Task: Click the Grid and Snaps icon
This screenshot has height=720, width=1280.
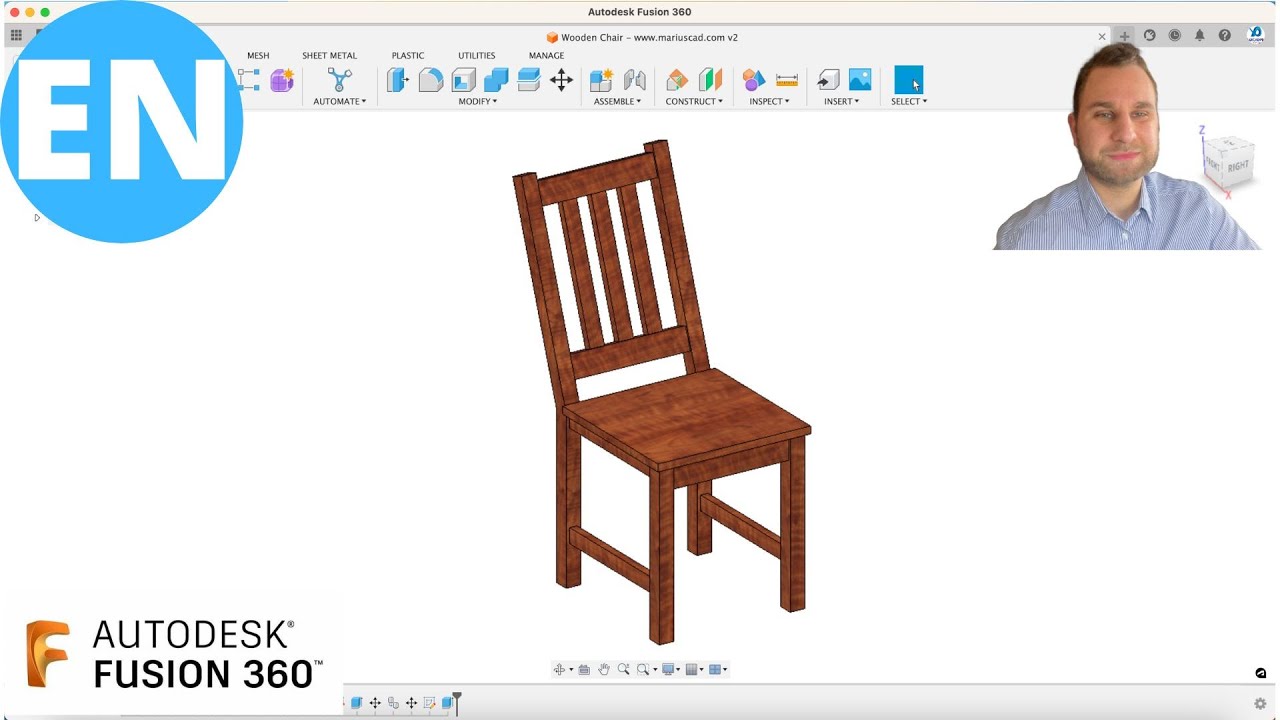Action: (691, 670)
